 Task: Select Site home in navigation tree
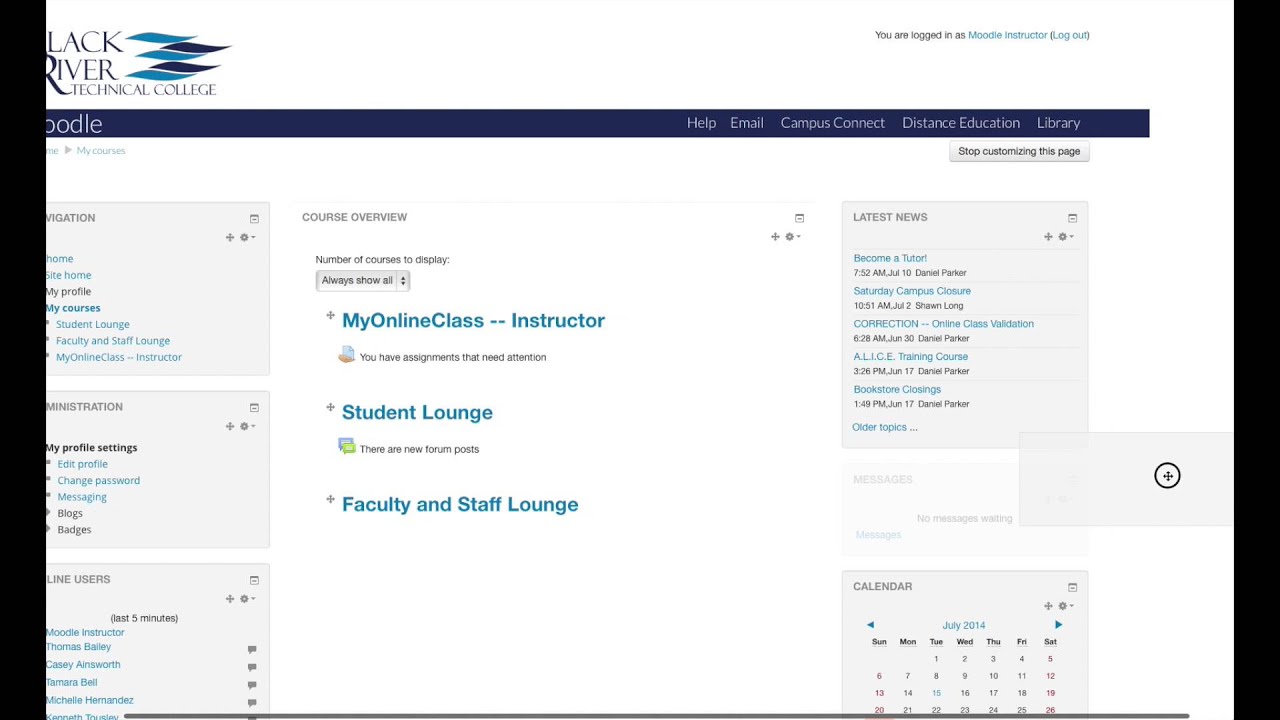click(x=68, y=275)
